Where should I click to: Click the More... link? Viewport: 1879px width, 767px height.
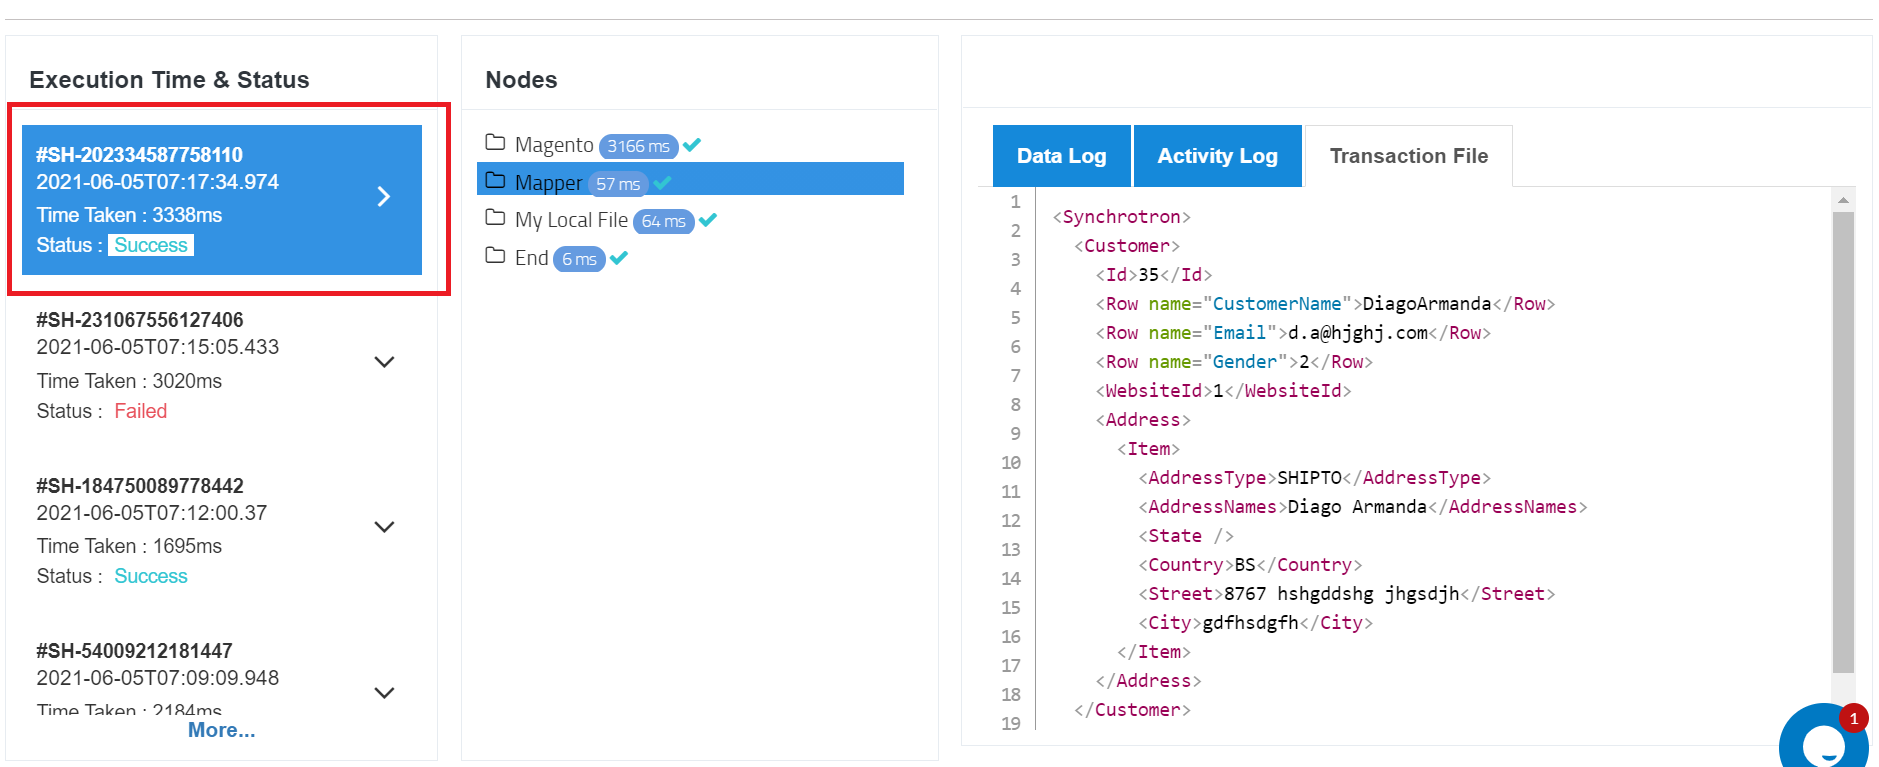(222, 730)
